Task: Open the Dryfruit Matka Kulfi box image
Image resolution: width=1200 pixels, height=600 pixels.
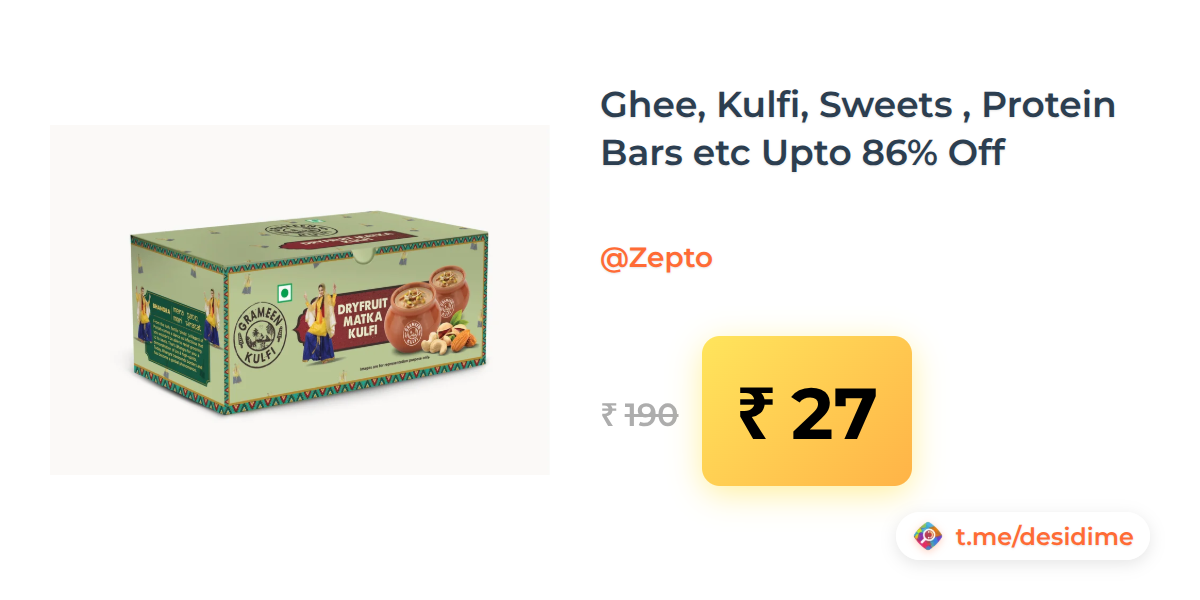Action: 300,300
